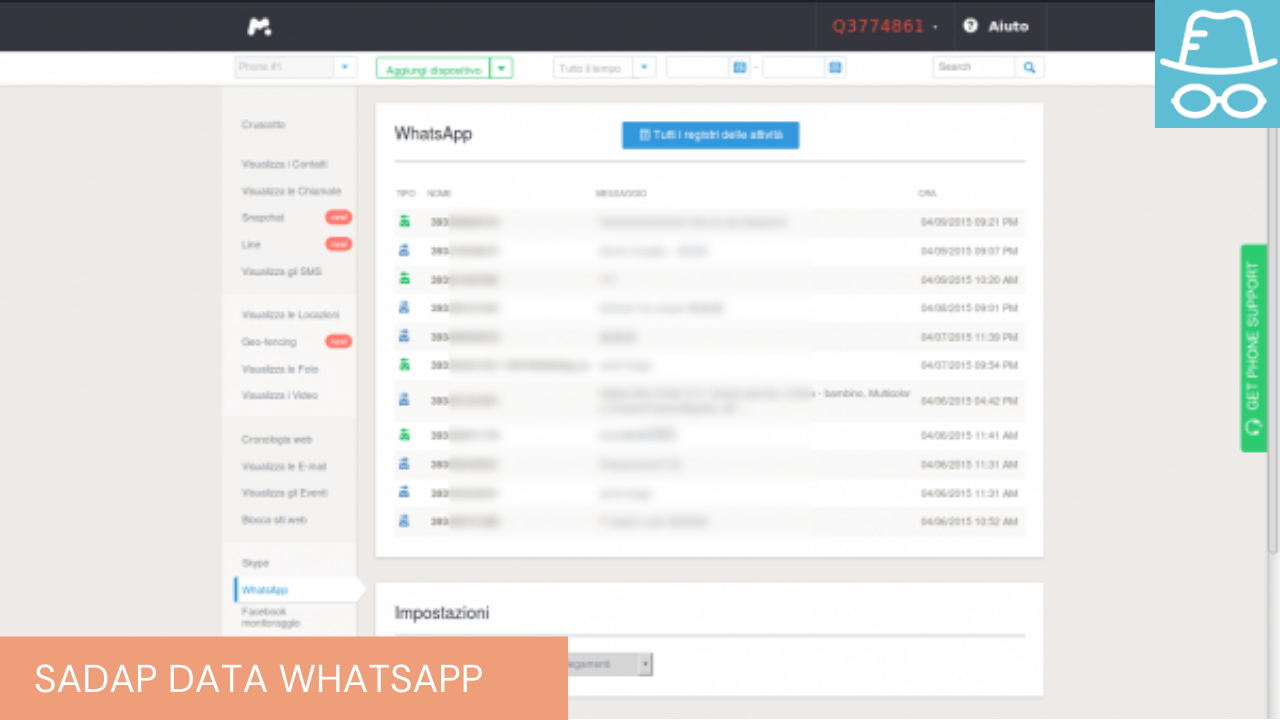Click the message type icon for 04/06/2015 11:41 AM

(404, 435)
